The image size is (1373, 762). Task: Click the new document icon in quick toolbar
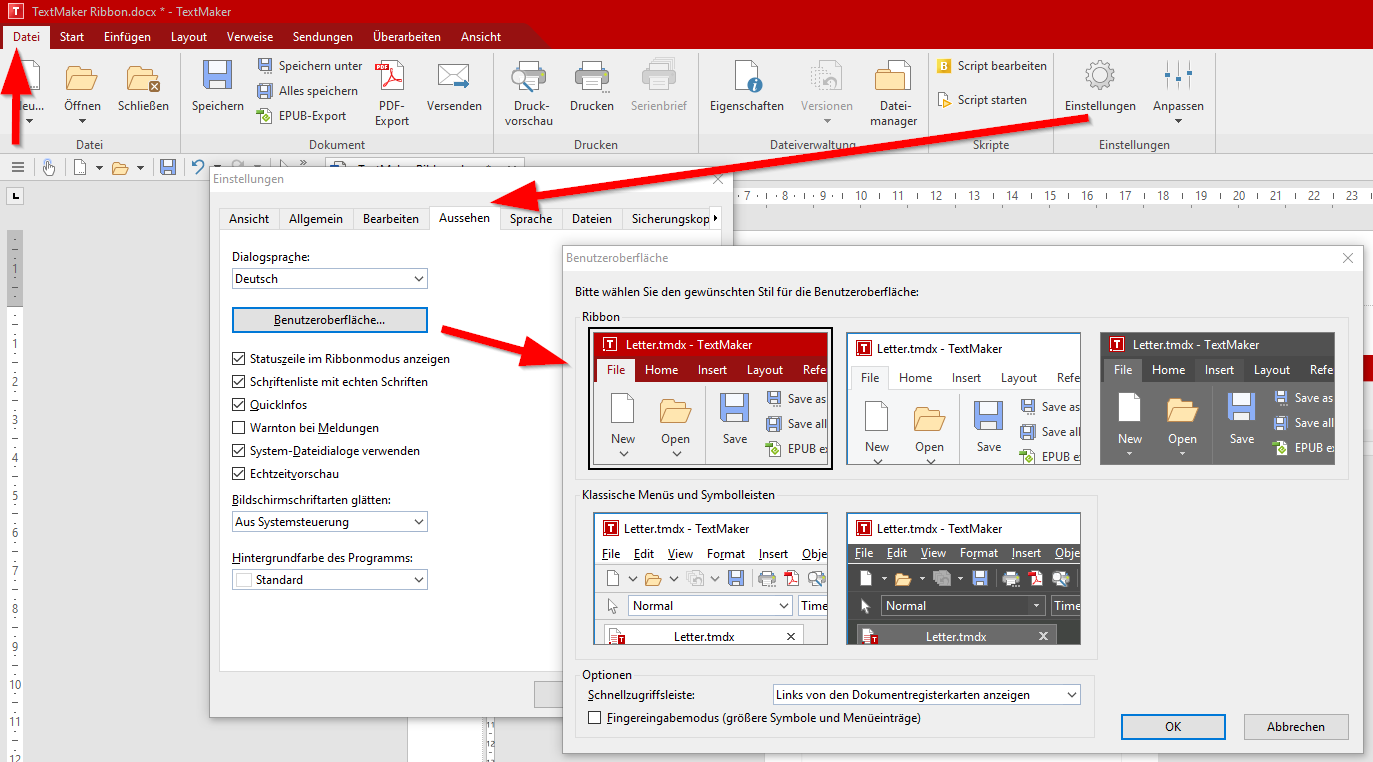click(80, 167)
